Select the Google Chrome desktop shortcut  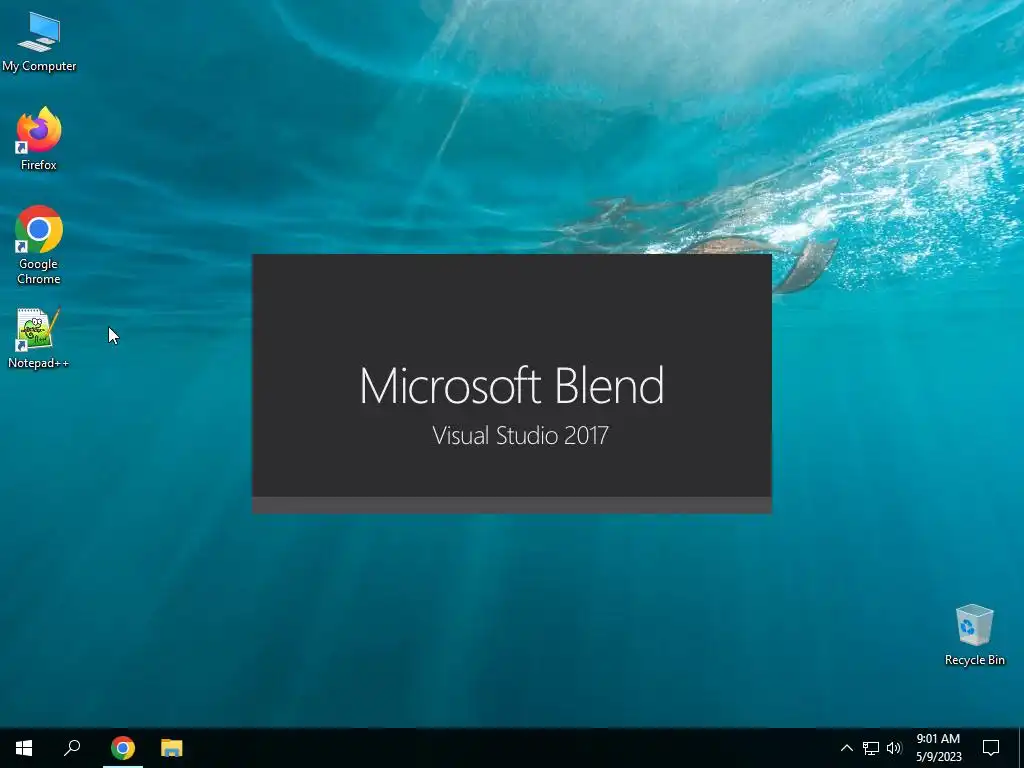pyautogui.click(x=39, y=245)
